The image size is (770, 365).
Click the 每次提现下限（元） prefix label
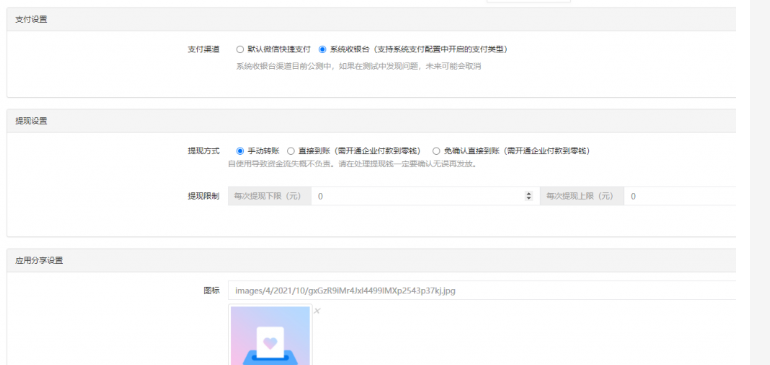[270, 196]
